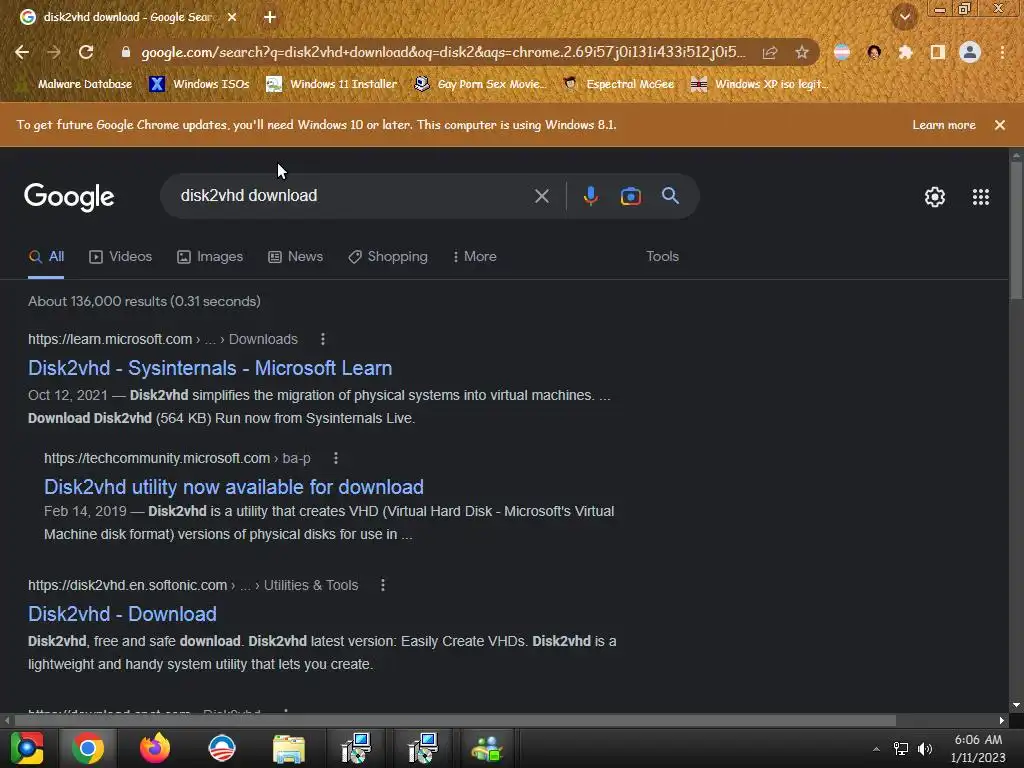
Task: Clear the search query with the X
Action: click(541, 196)
